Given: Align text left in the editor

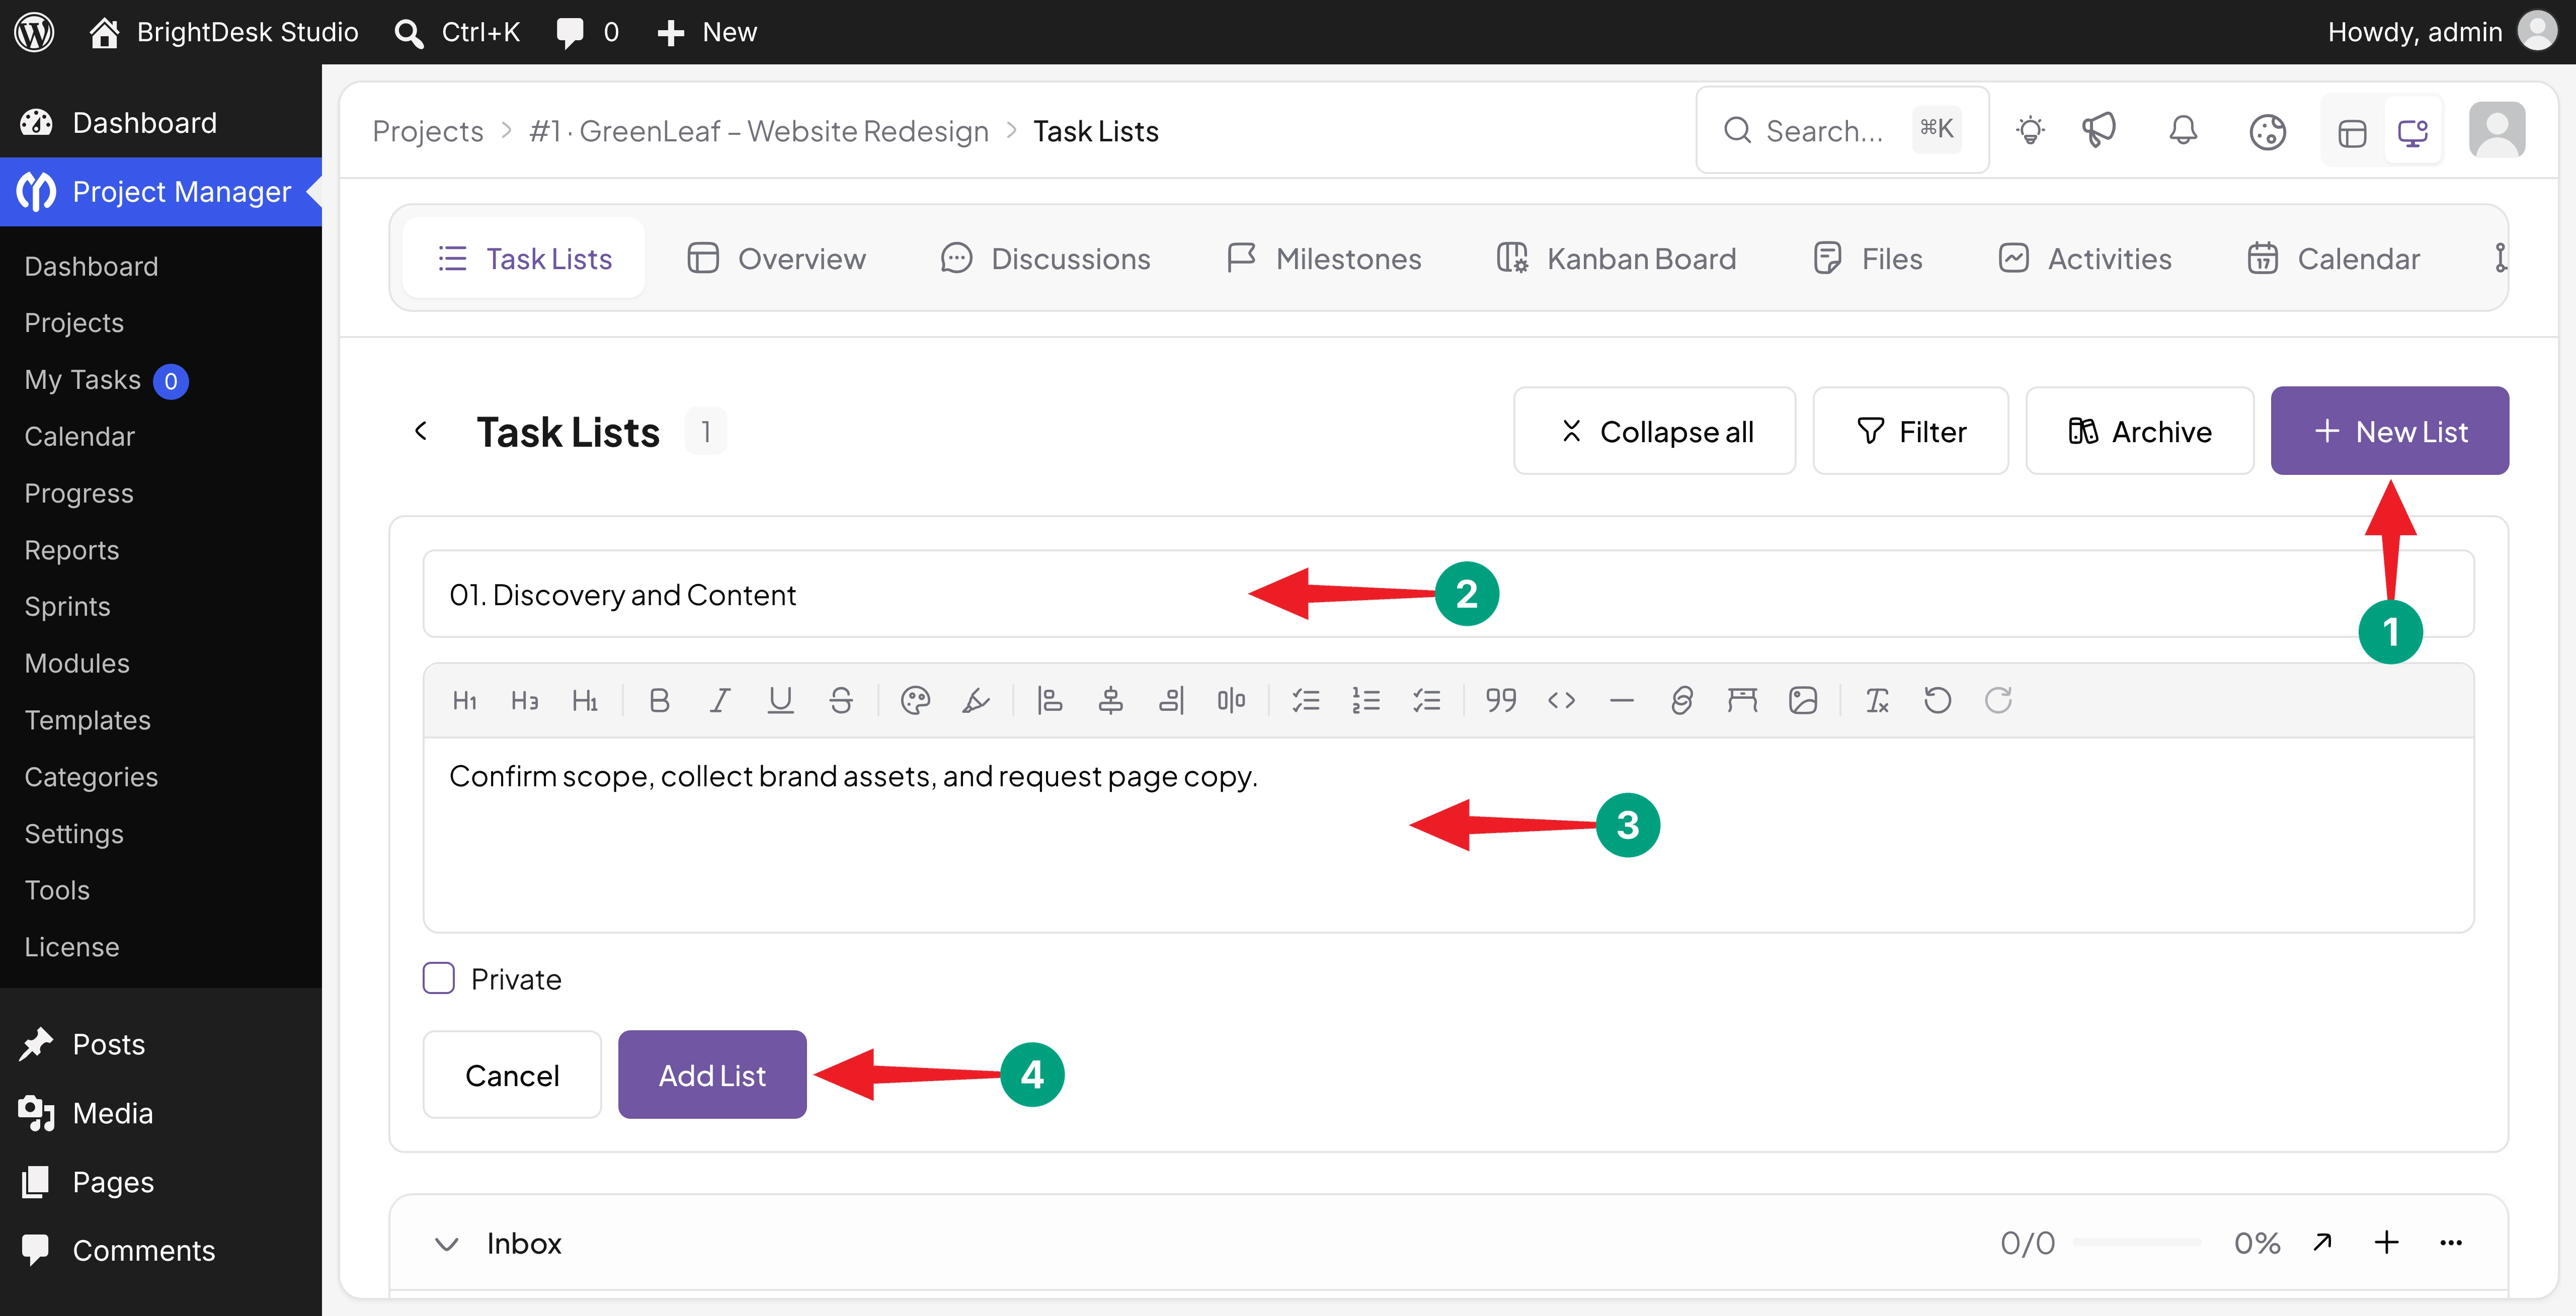Looking at the screenshot, I should coord(1049,700).
